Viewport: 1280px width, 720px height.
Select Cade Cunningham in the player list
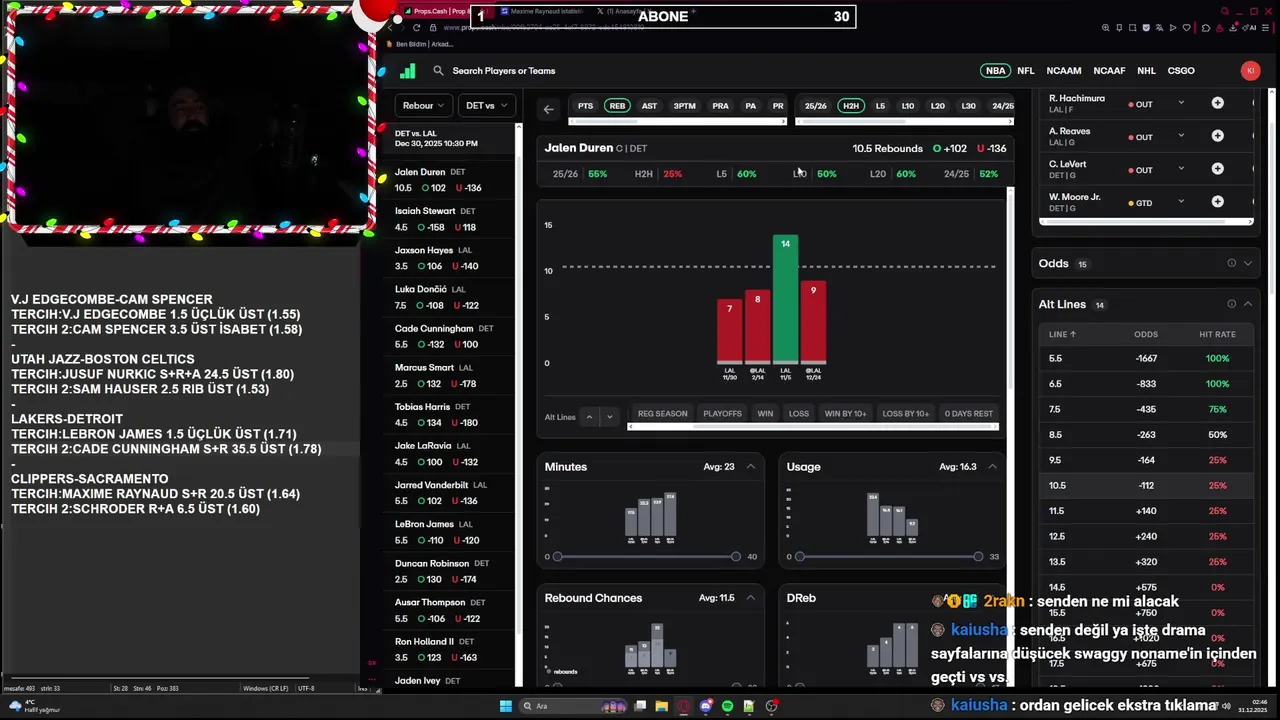(448, 336)
